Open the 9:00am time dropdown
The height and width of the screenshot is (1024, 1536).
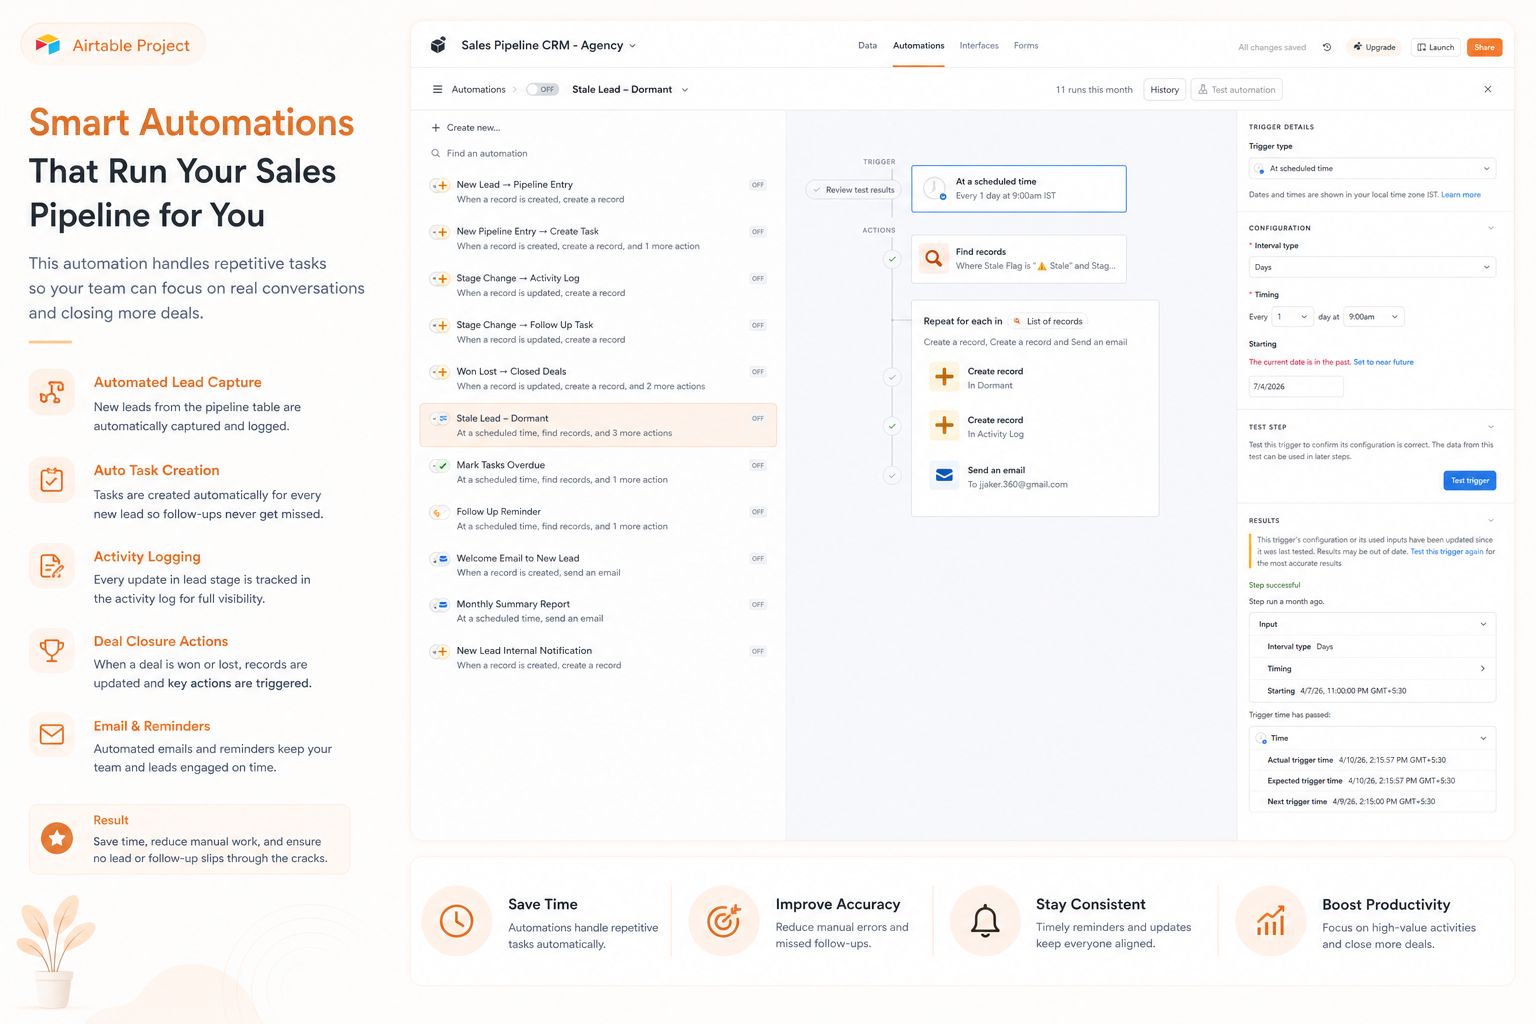[x=1374, y=317]
